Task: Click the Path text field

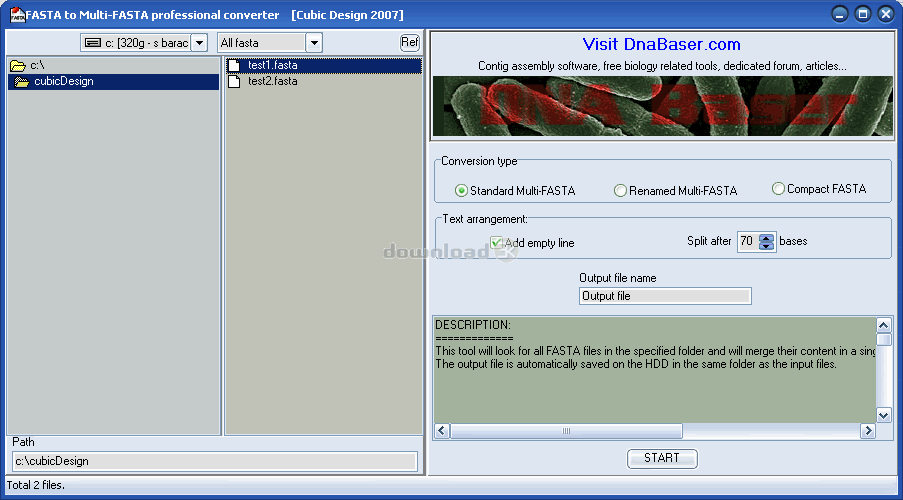Action: pos(214,461)
